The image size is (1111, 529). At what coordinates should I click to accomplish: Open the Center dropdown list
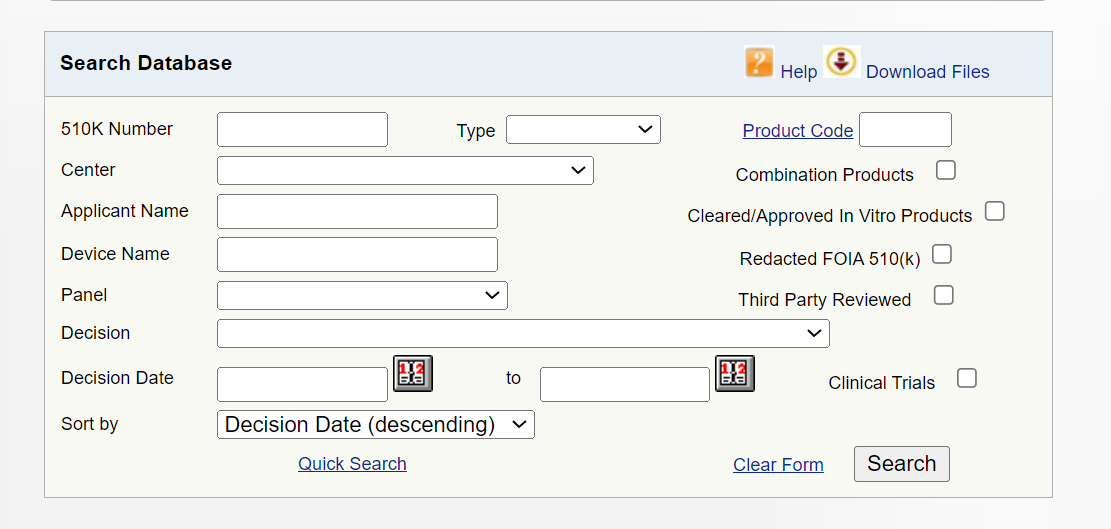tap(405, 171)
